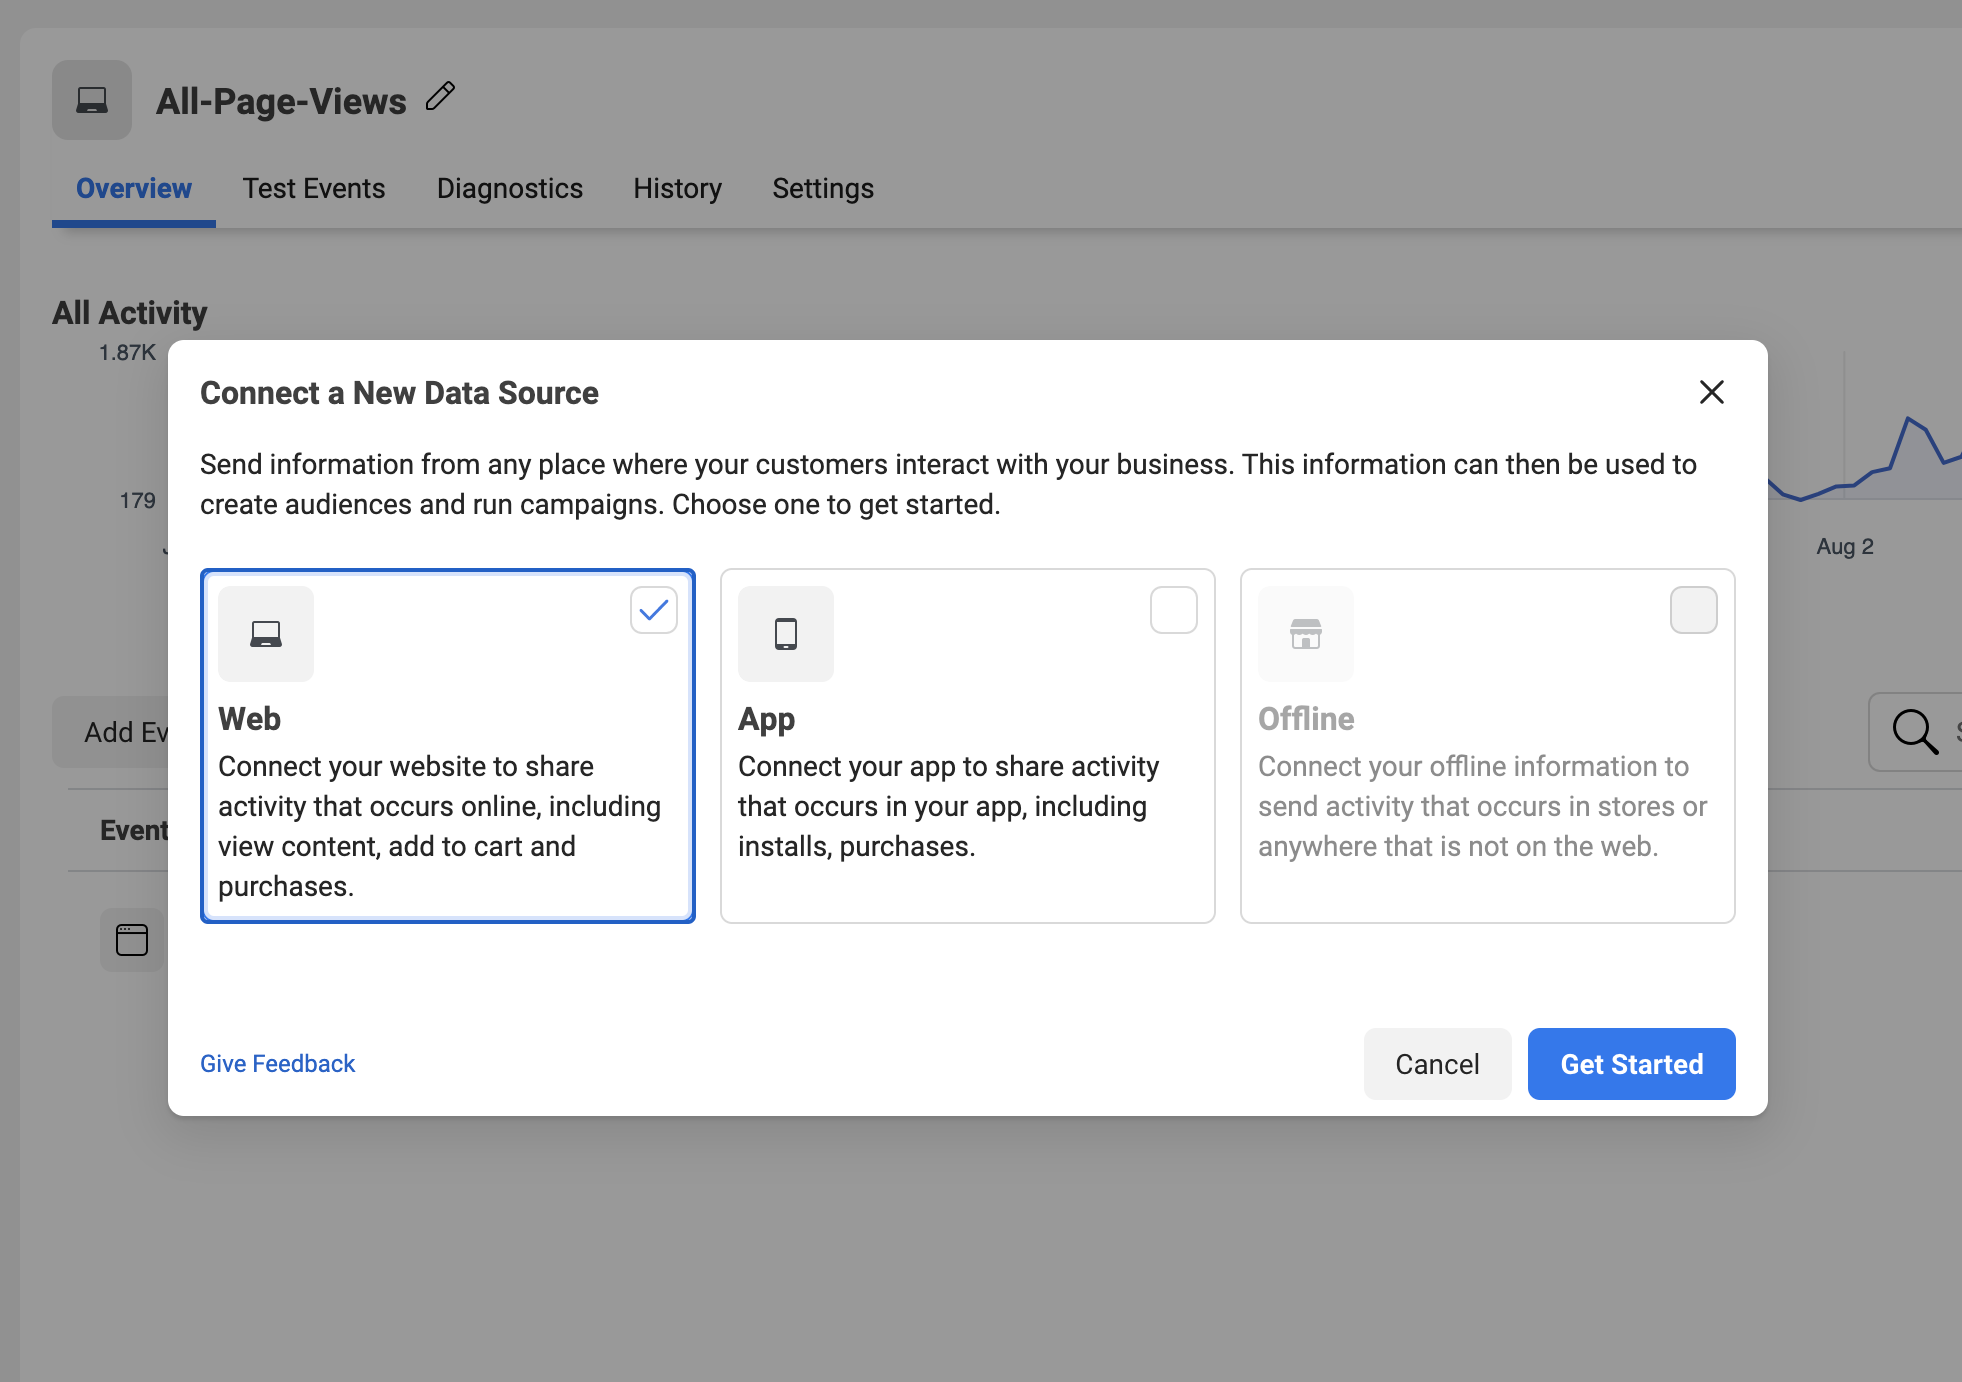
Task: Click the pencil edit icon beside All-Page-Views
Action: point(440,97)
